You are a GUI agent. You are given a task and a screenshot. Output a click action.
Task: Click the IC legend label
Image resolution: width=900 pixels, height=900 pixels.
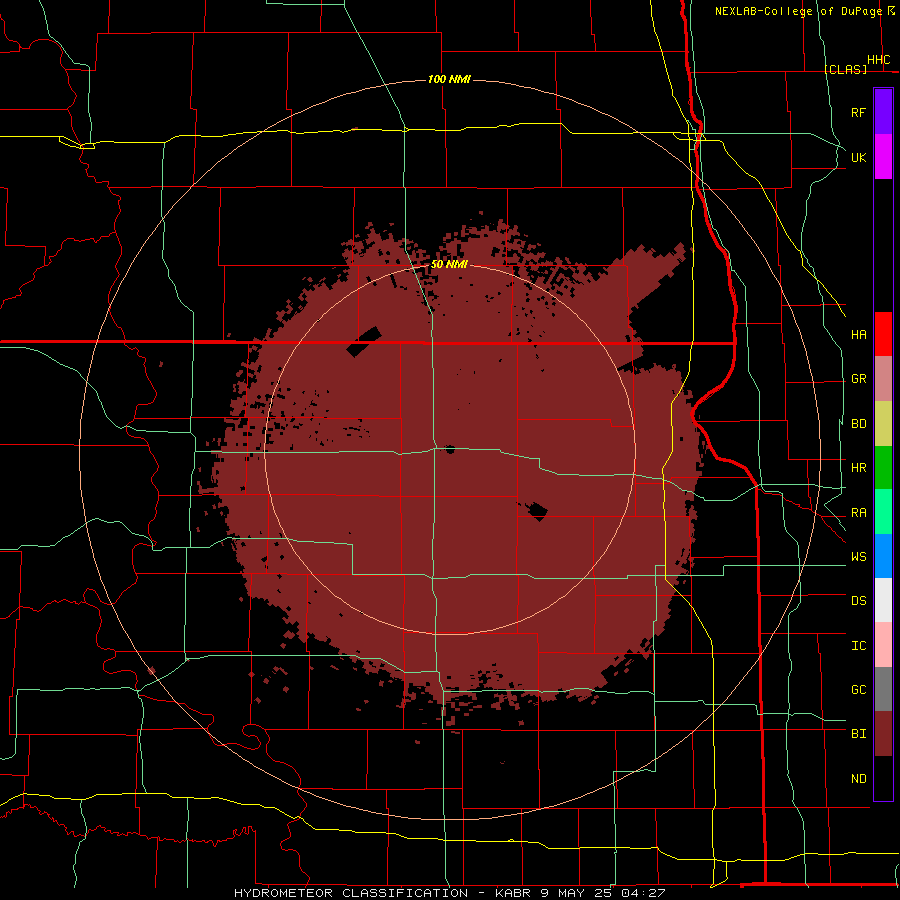point(858,646)
